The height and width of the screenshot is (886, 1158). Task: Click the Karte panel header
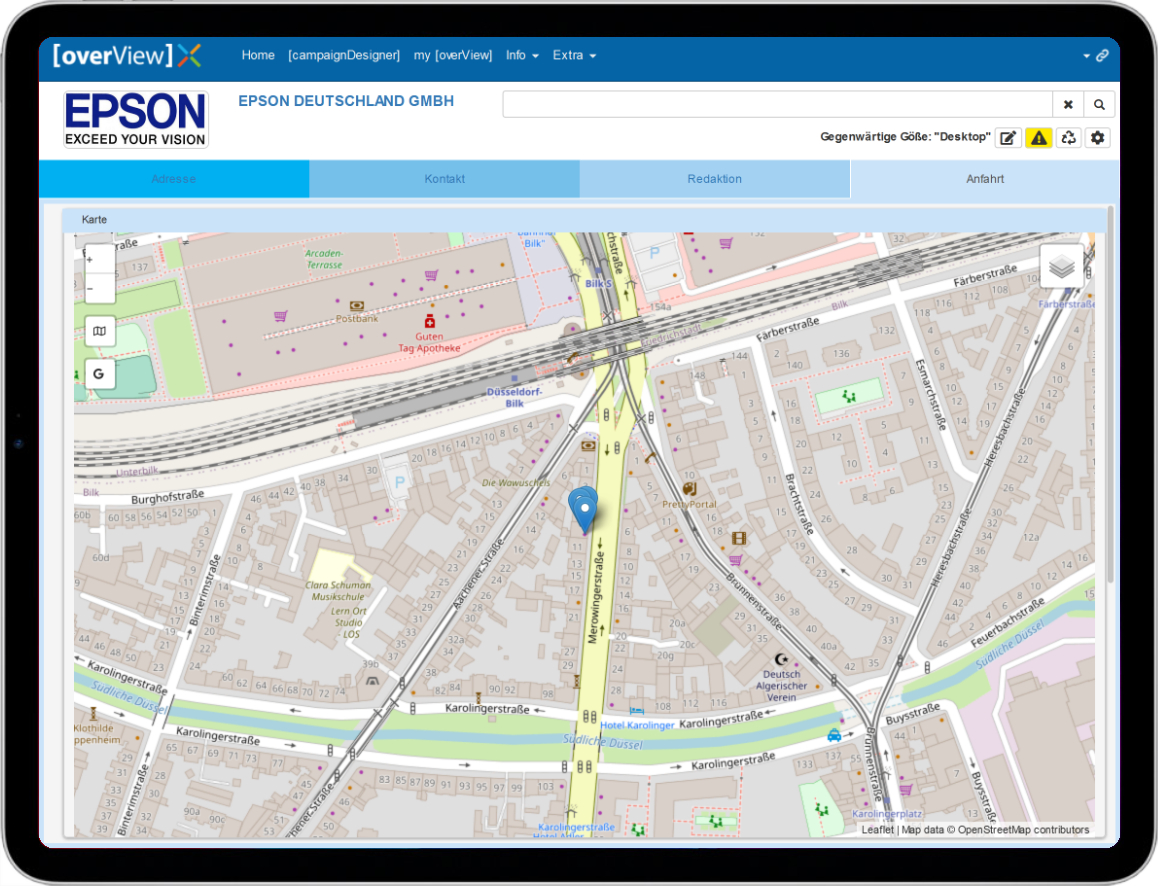coord(584,220)
